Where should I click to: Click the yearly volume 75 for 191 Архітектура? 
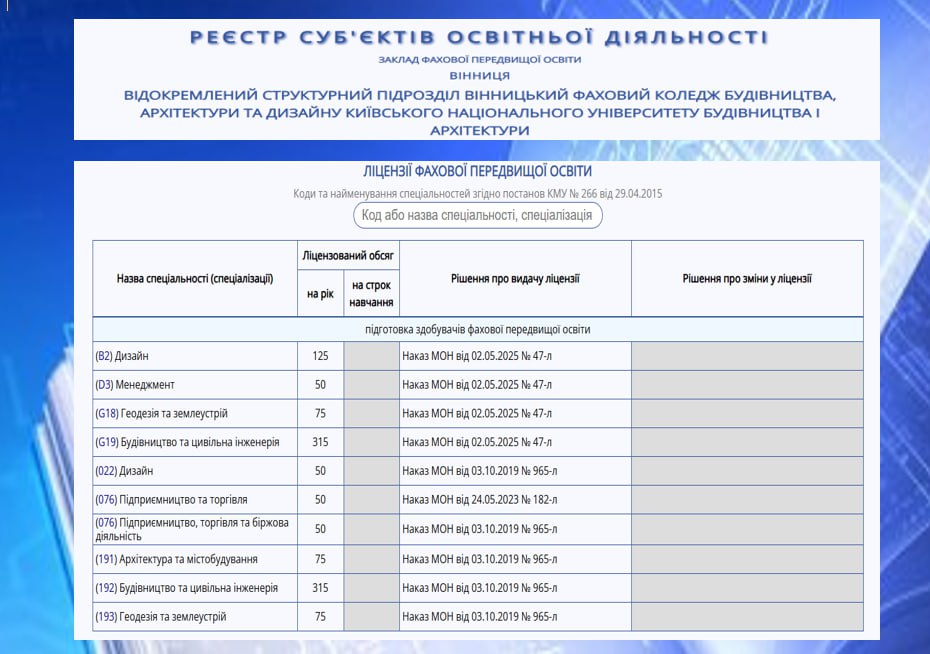click(x=320, y=559)
